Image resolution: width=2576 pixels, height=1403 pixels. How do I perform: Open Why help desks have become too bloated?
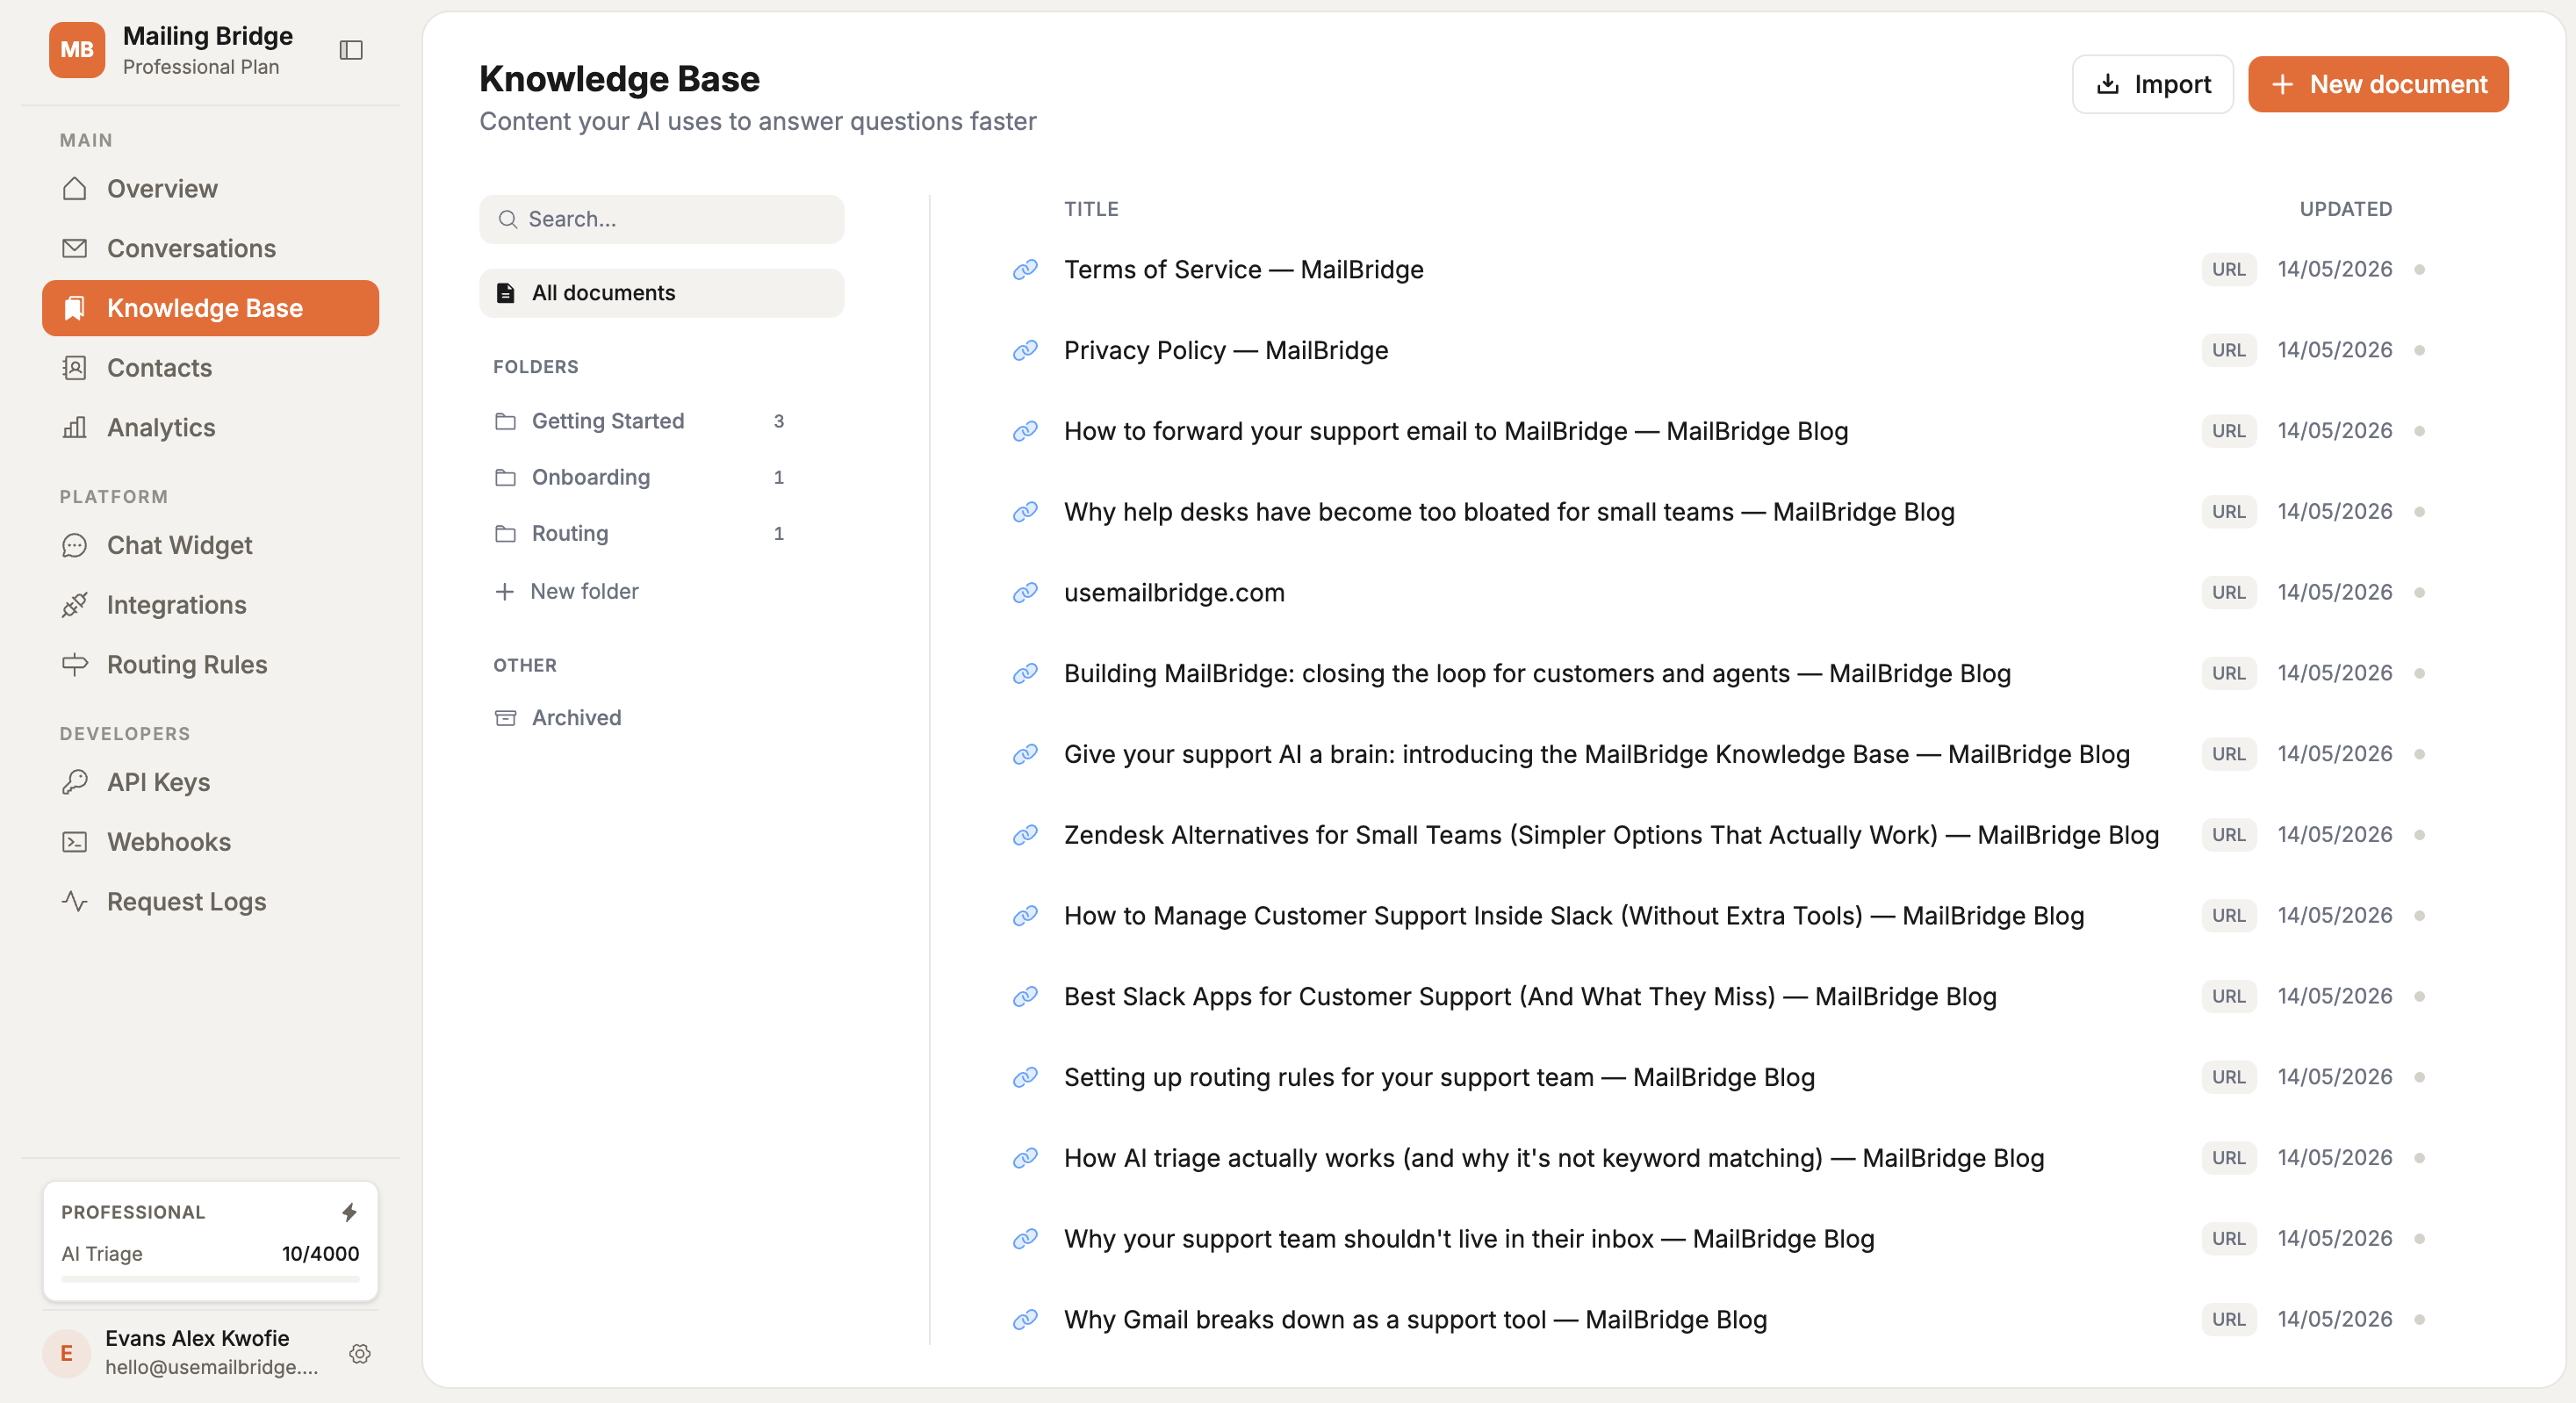click(1508, 512)
